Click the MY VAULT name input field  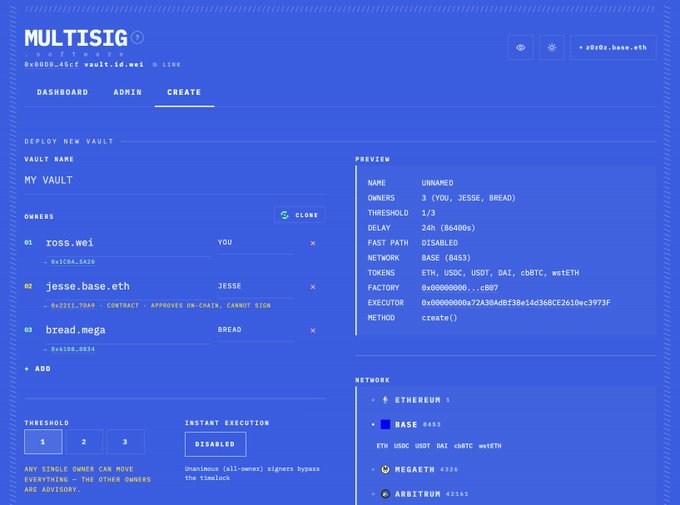[174, 180]
